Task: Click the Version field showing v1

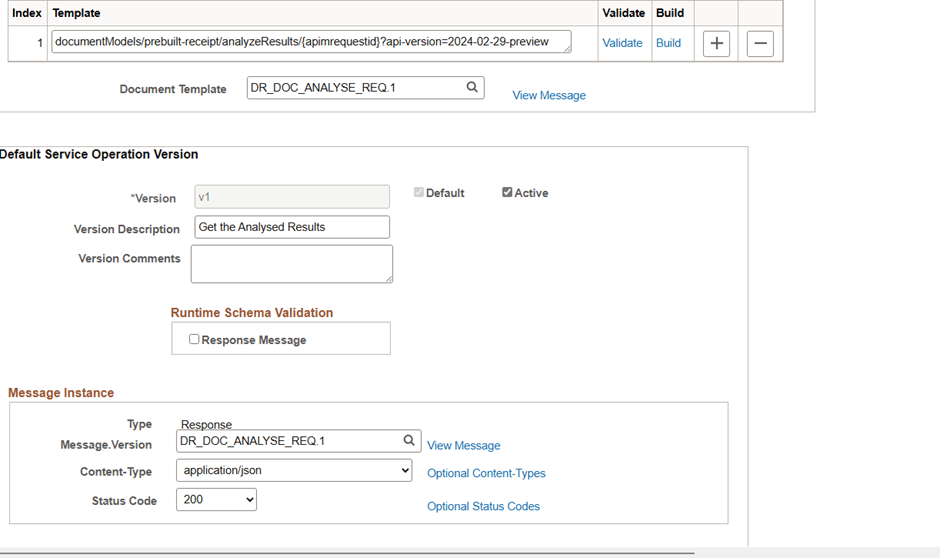Action: (292, 197)
